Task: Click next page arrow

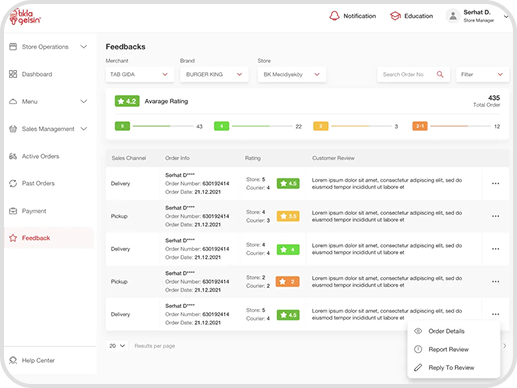Action: tap(505, 346)
